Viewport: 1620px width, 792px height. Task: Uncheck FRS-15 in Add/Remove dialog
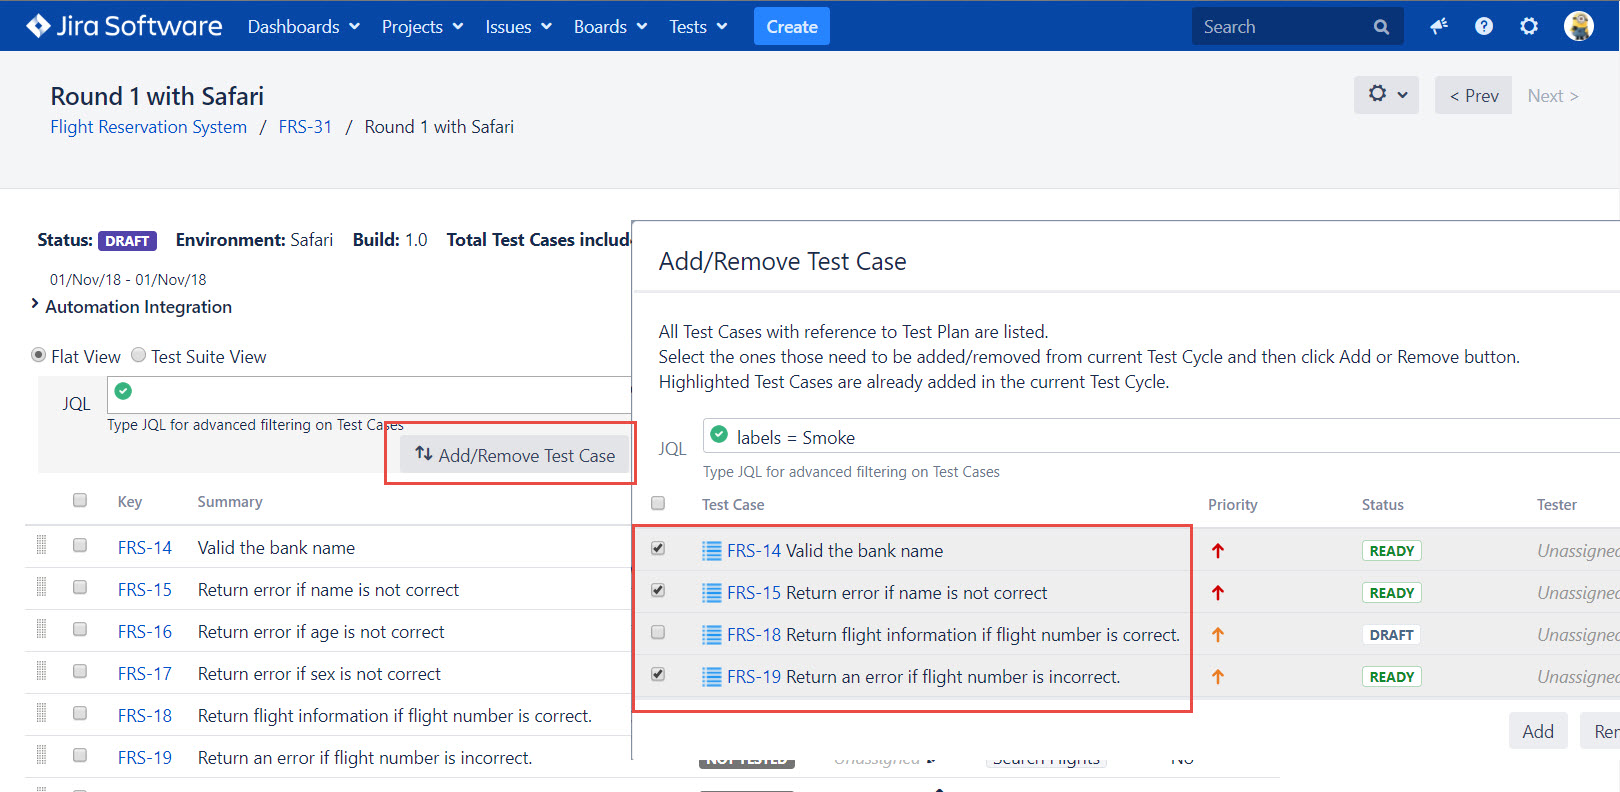pos(658,590)
